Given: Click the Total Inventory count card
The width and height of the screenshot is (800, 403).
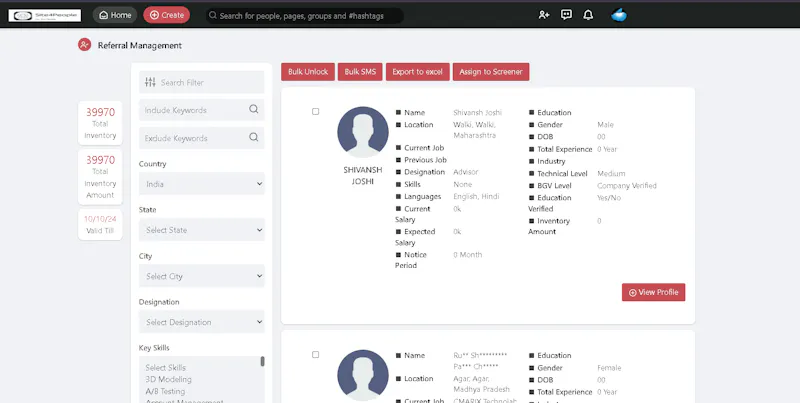Looking at the screenshot, I should coord(100,123).
